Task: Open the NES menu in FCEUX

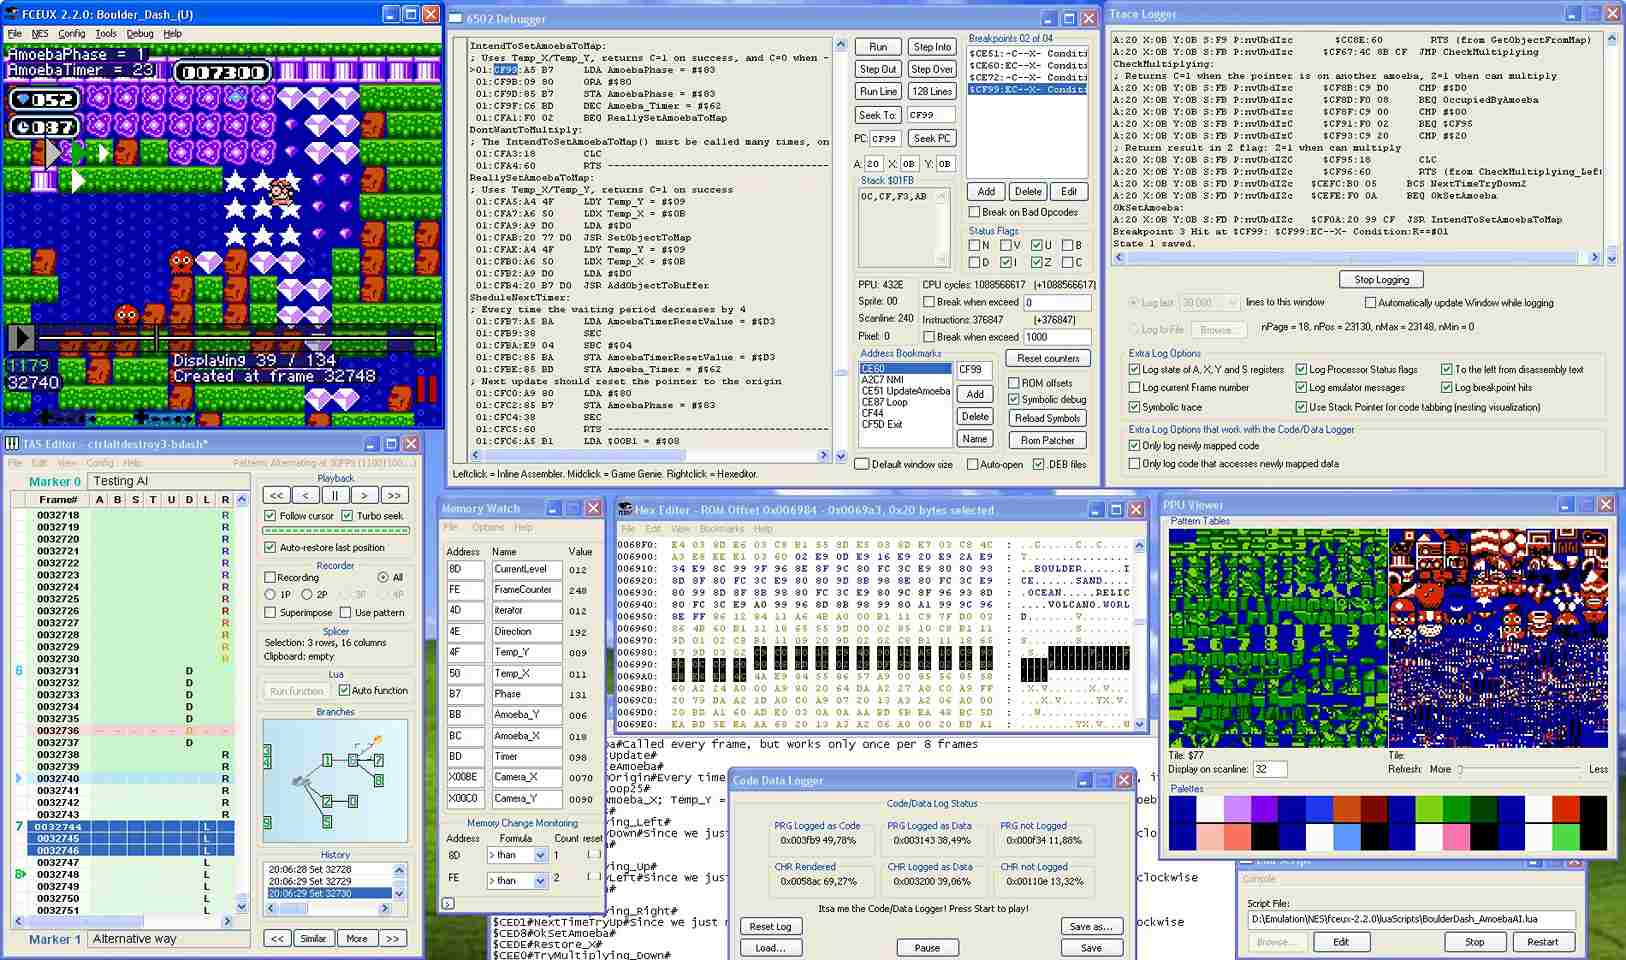Action: coord(40,34)
